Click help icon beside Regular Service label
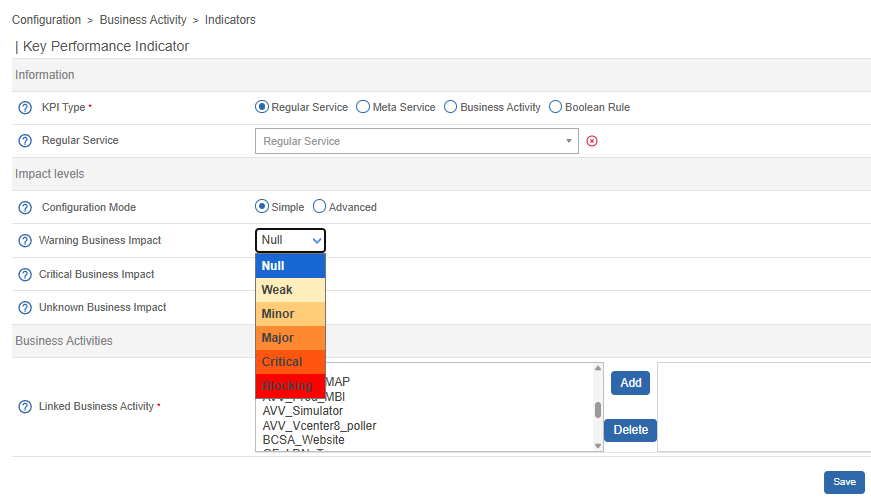Image resolution: width=871 pixels, height=500 pixels. pyautogui.click(x=26, y=141)
